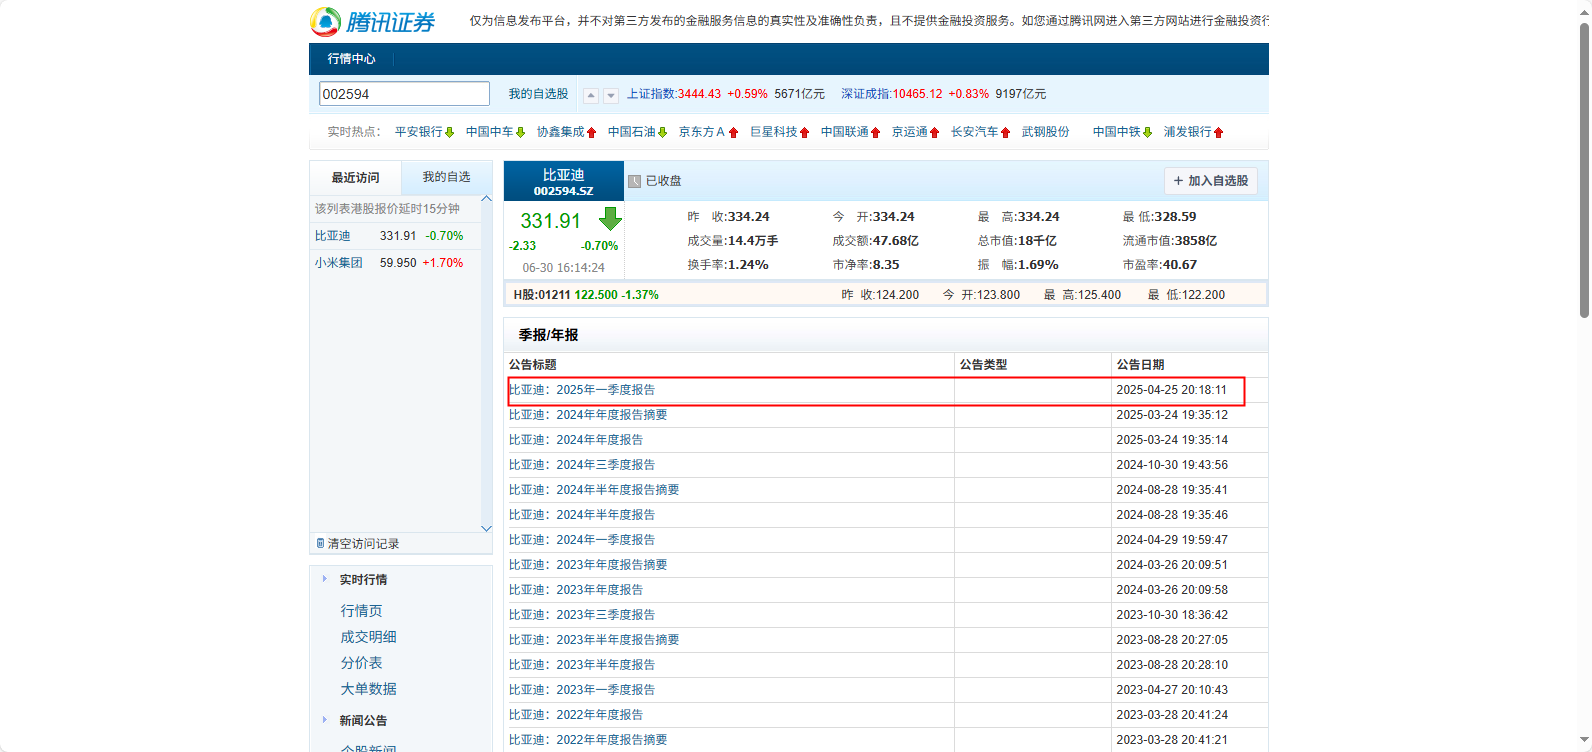1592x752 pixels.
Task: Open 深证成指 index quote
Action: coord(866,94)
